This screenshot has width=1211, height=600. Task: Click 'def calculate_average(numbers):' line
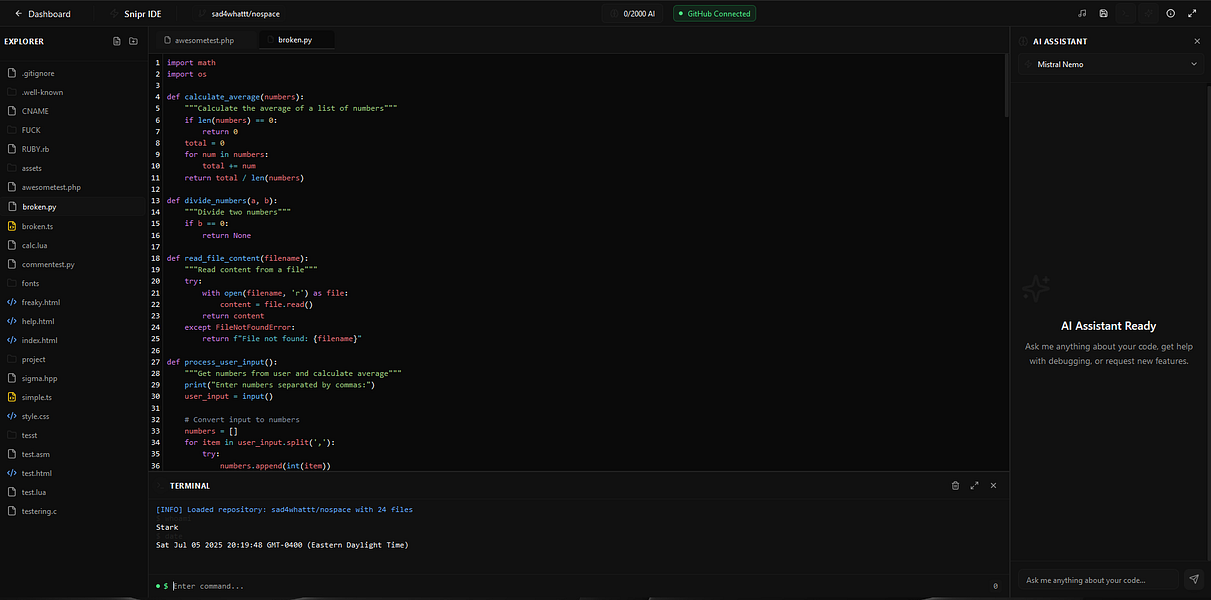point(235,97)
